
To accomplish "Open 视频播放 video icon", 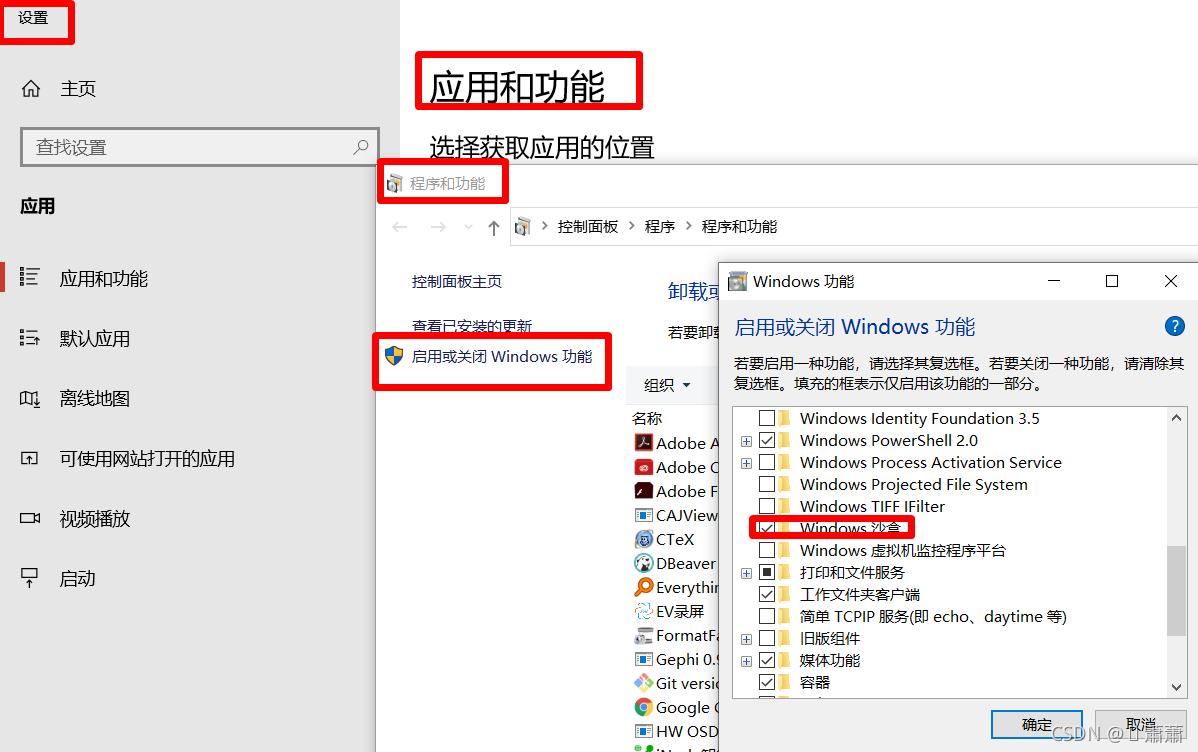I will click(x=30, y=518).
